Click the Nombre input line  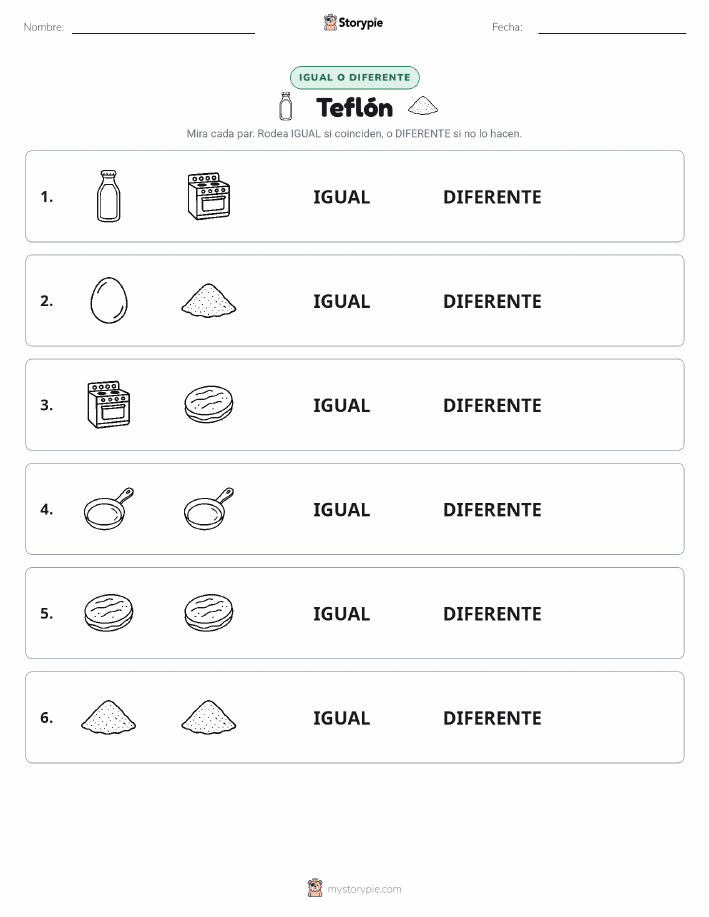coord(163,28)
